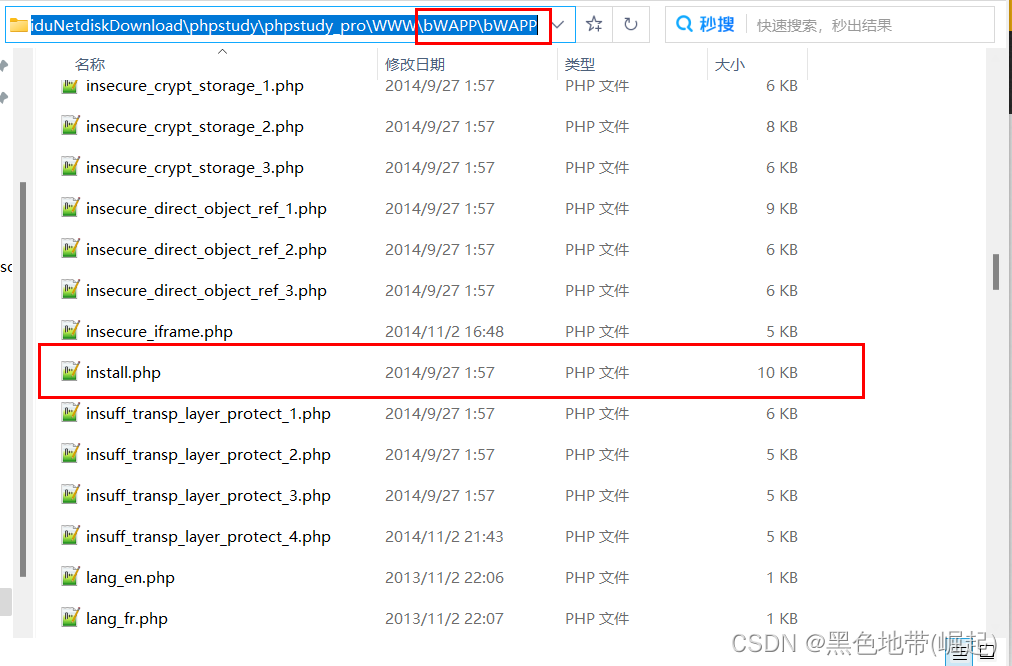This screenshot has height=666, width=1012.
Task: Select file name insecure_direct_object_ref_2.php
Action: [207, 250]
